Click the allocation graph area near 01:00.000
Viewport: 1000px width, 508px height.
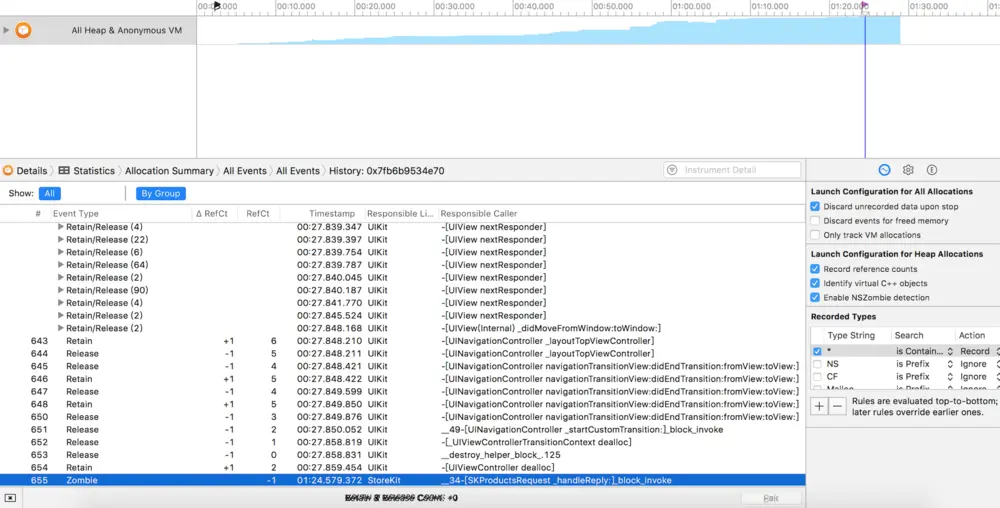[691, 31]
